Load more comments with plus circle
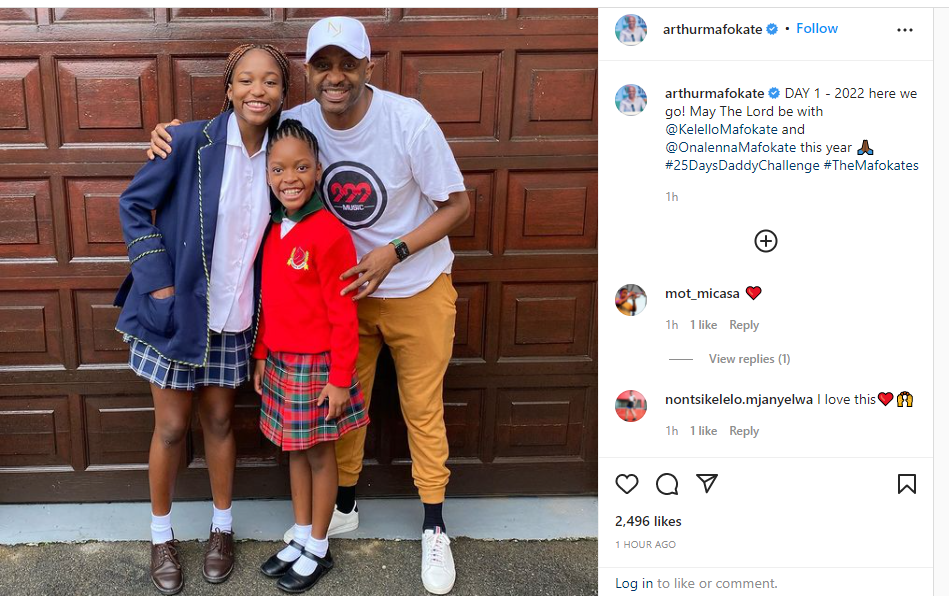Image resolution: width=949 pixels, height=596 pixels. pos(766,241)
